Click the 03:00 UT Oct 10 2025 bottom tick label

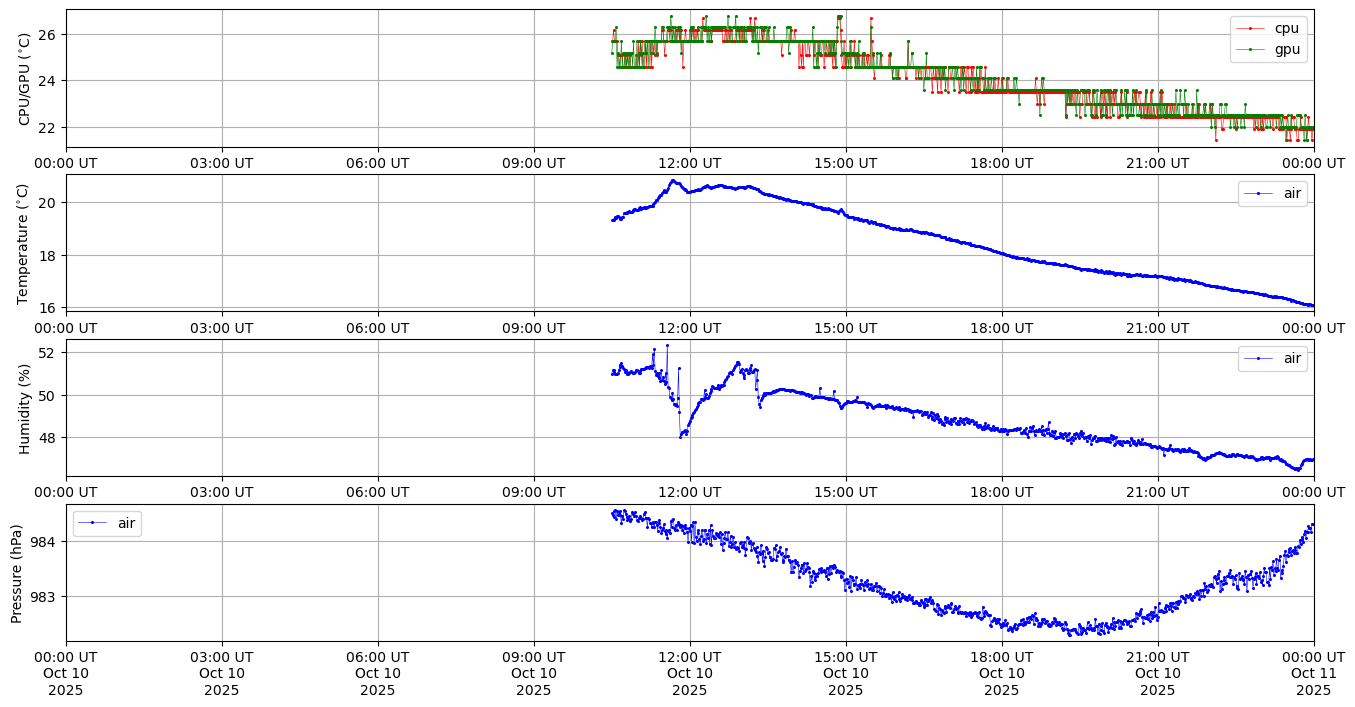click(221, 673)
